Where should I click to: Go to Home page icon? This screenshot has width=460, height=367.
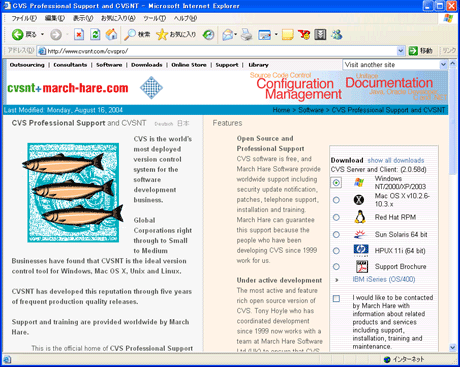(112, 34)
